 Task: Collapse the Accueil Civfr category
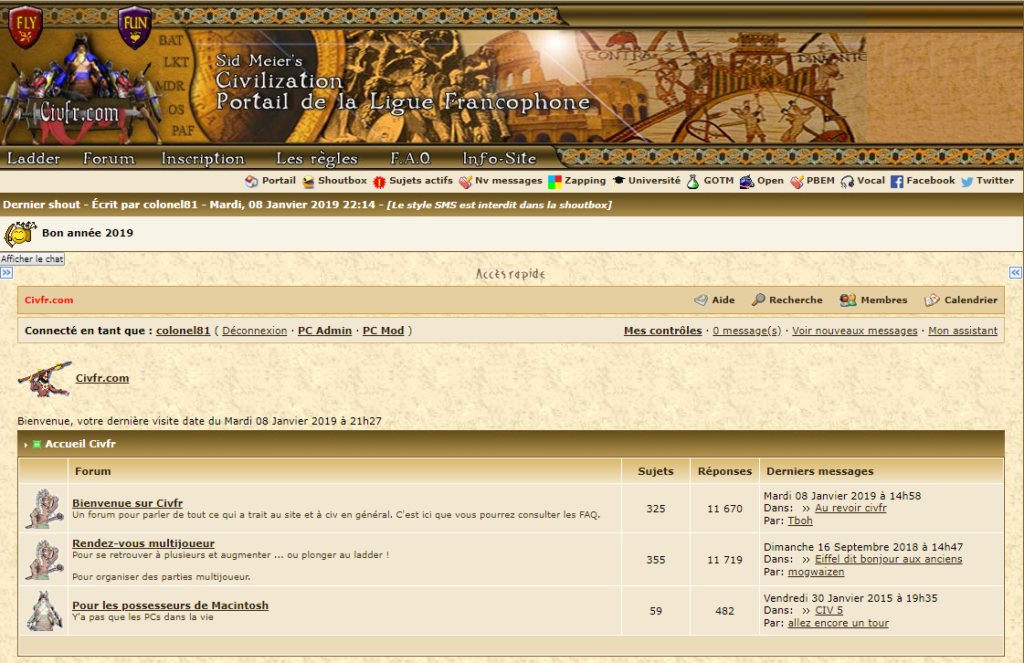tap(37, 444)
